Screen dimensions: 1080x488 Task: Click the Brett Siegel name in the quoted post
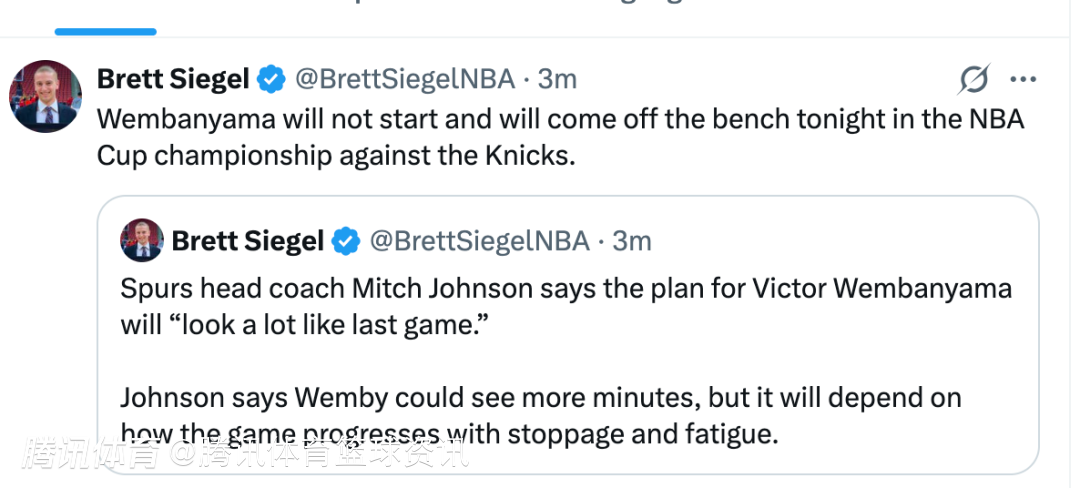[x=247, y=241]
